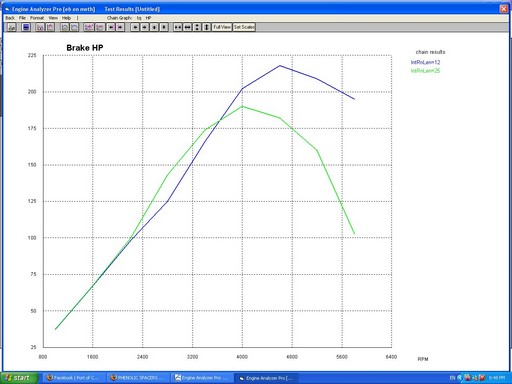The width and height of the screenshot is (512, 384).
Task: Click the horizontal expand double-arrow icon
Action: pos(188,27)
